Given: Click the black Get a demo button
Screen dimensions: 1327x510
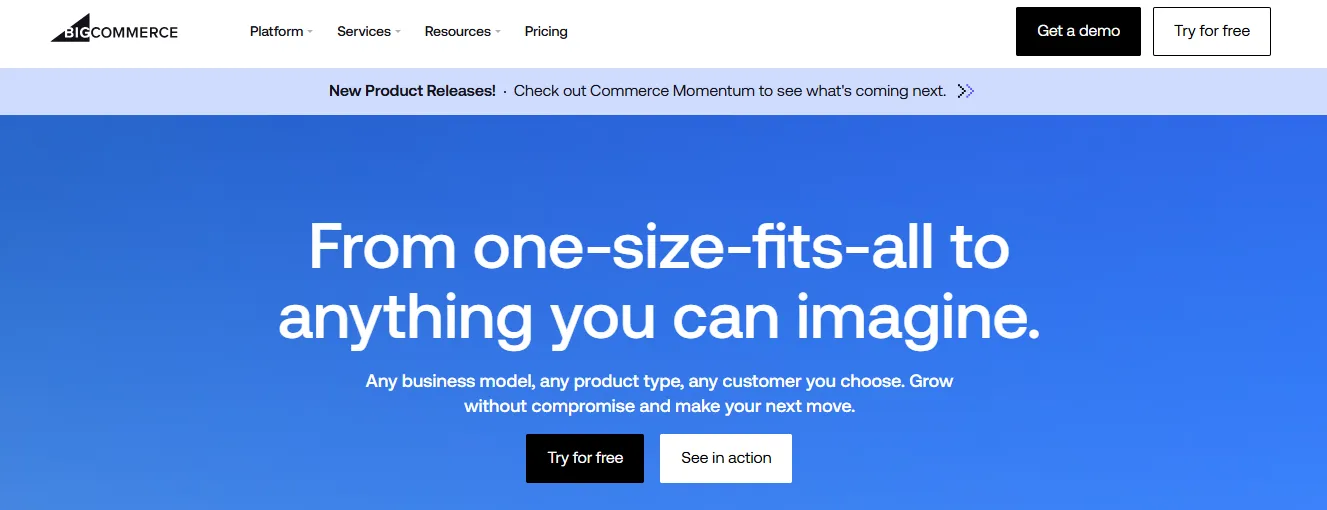Looking at the screenshot, I should [1078, 31].
